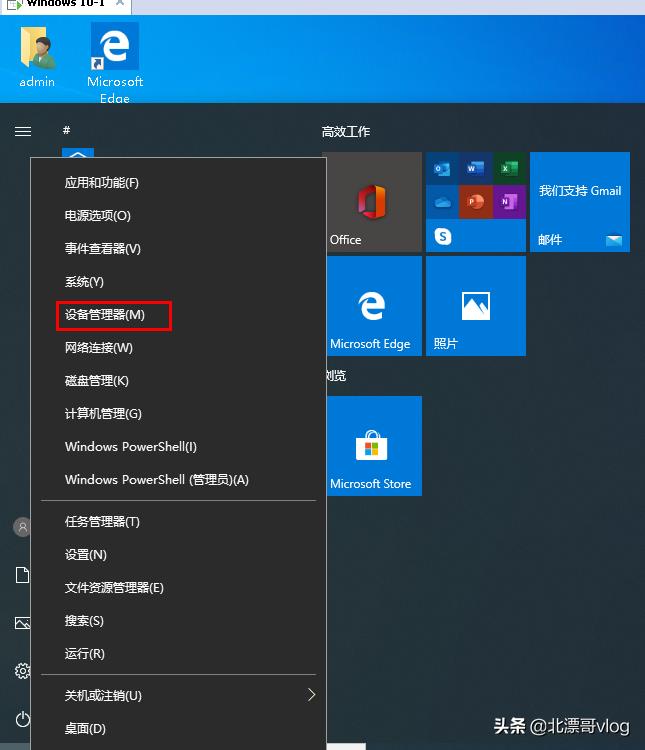Screen dimensions: 645x750
Task: Launch PowerPoint from the Office apps tile
Action: 475,202
